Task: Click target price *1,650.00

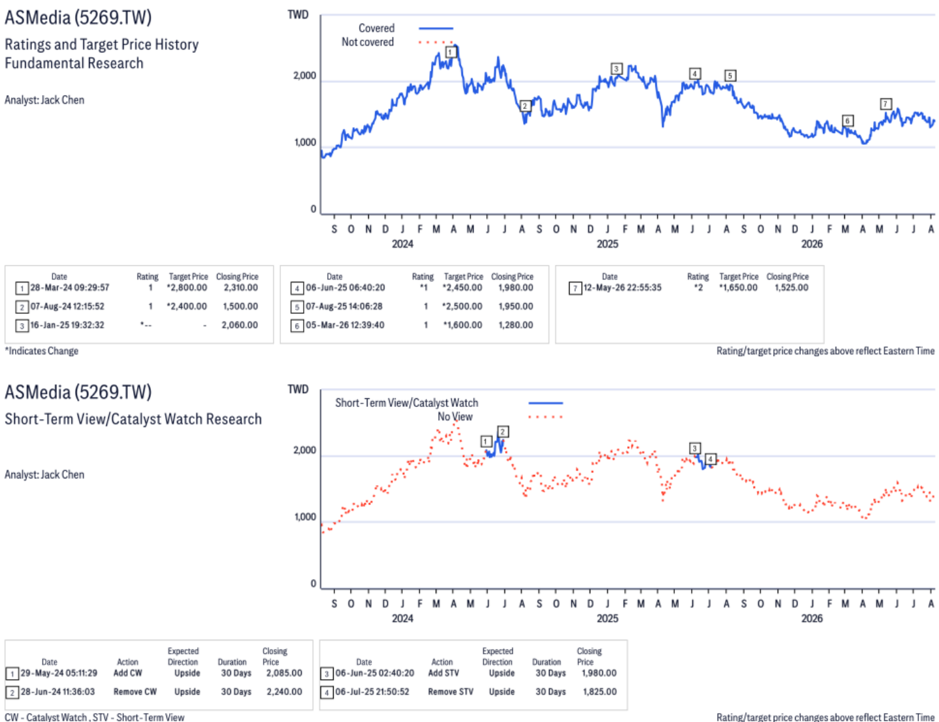Action: point(738,288)
